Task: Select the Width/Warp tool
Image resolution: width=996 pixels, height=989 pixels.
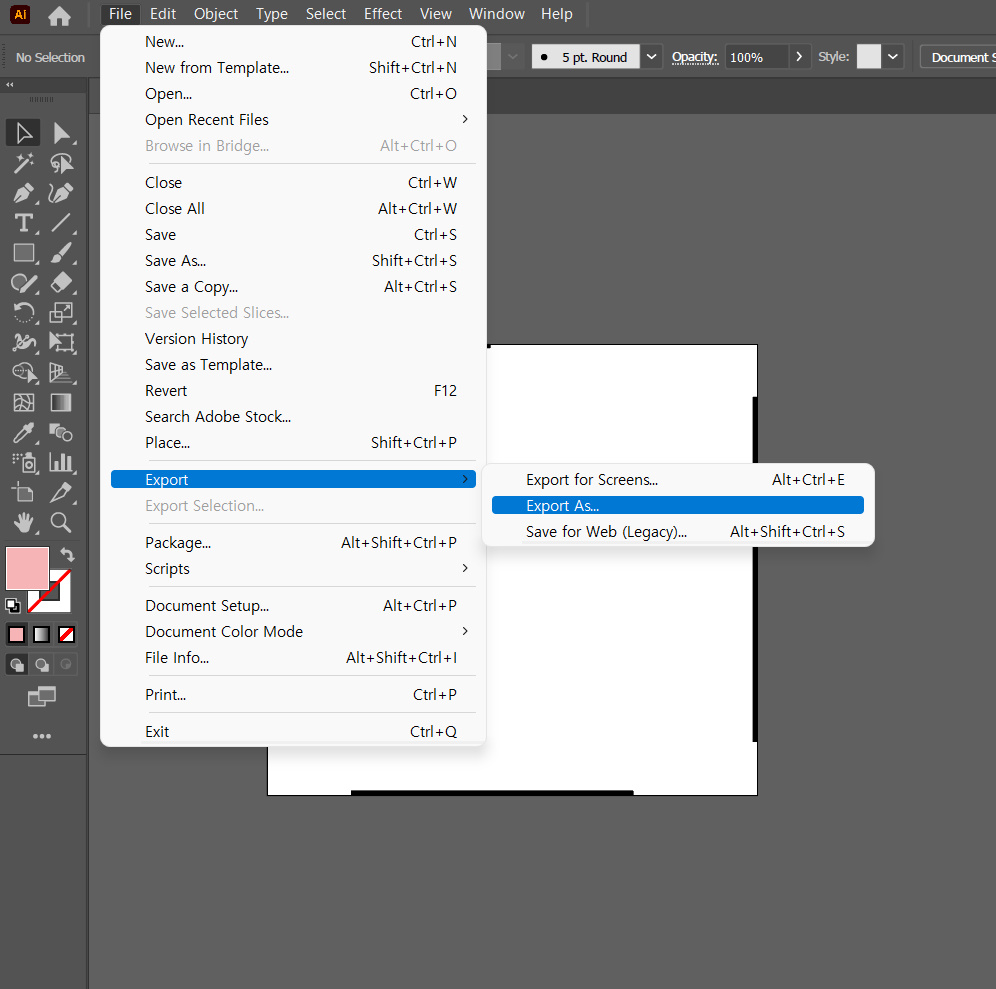Action: pos(24,342)
